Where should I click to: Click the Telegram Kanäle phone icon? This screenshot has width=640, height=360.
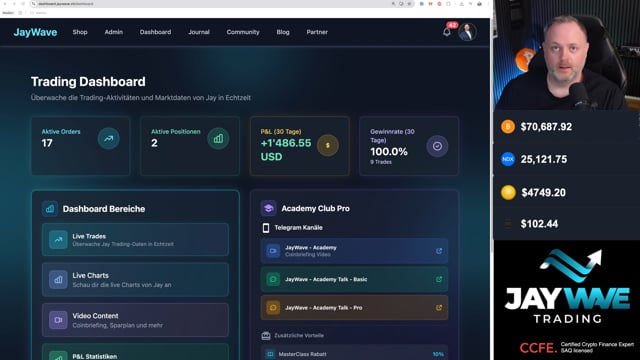pyautogui.click(x=266, y=228)
